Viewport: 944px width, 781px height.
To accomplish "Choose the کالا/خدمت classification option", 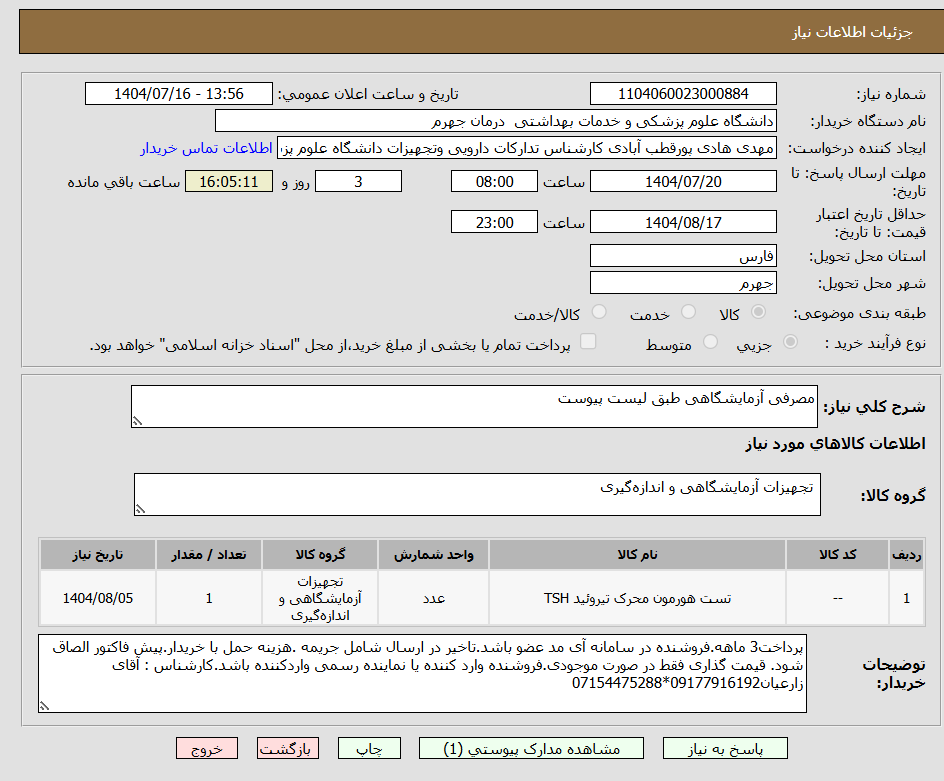I will 599,312.
